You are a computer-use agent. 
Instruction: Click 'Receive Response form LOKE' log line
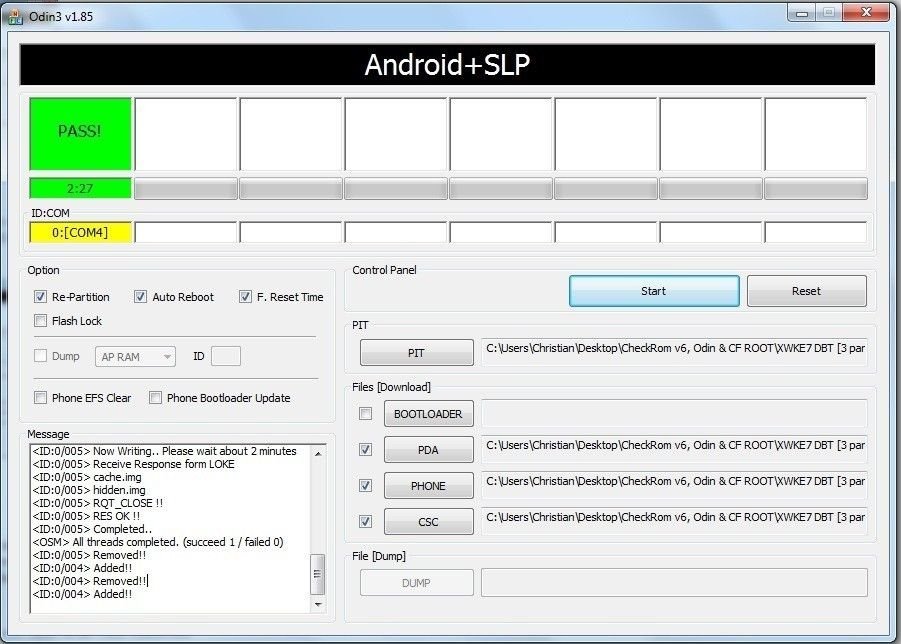click(133, 464)
